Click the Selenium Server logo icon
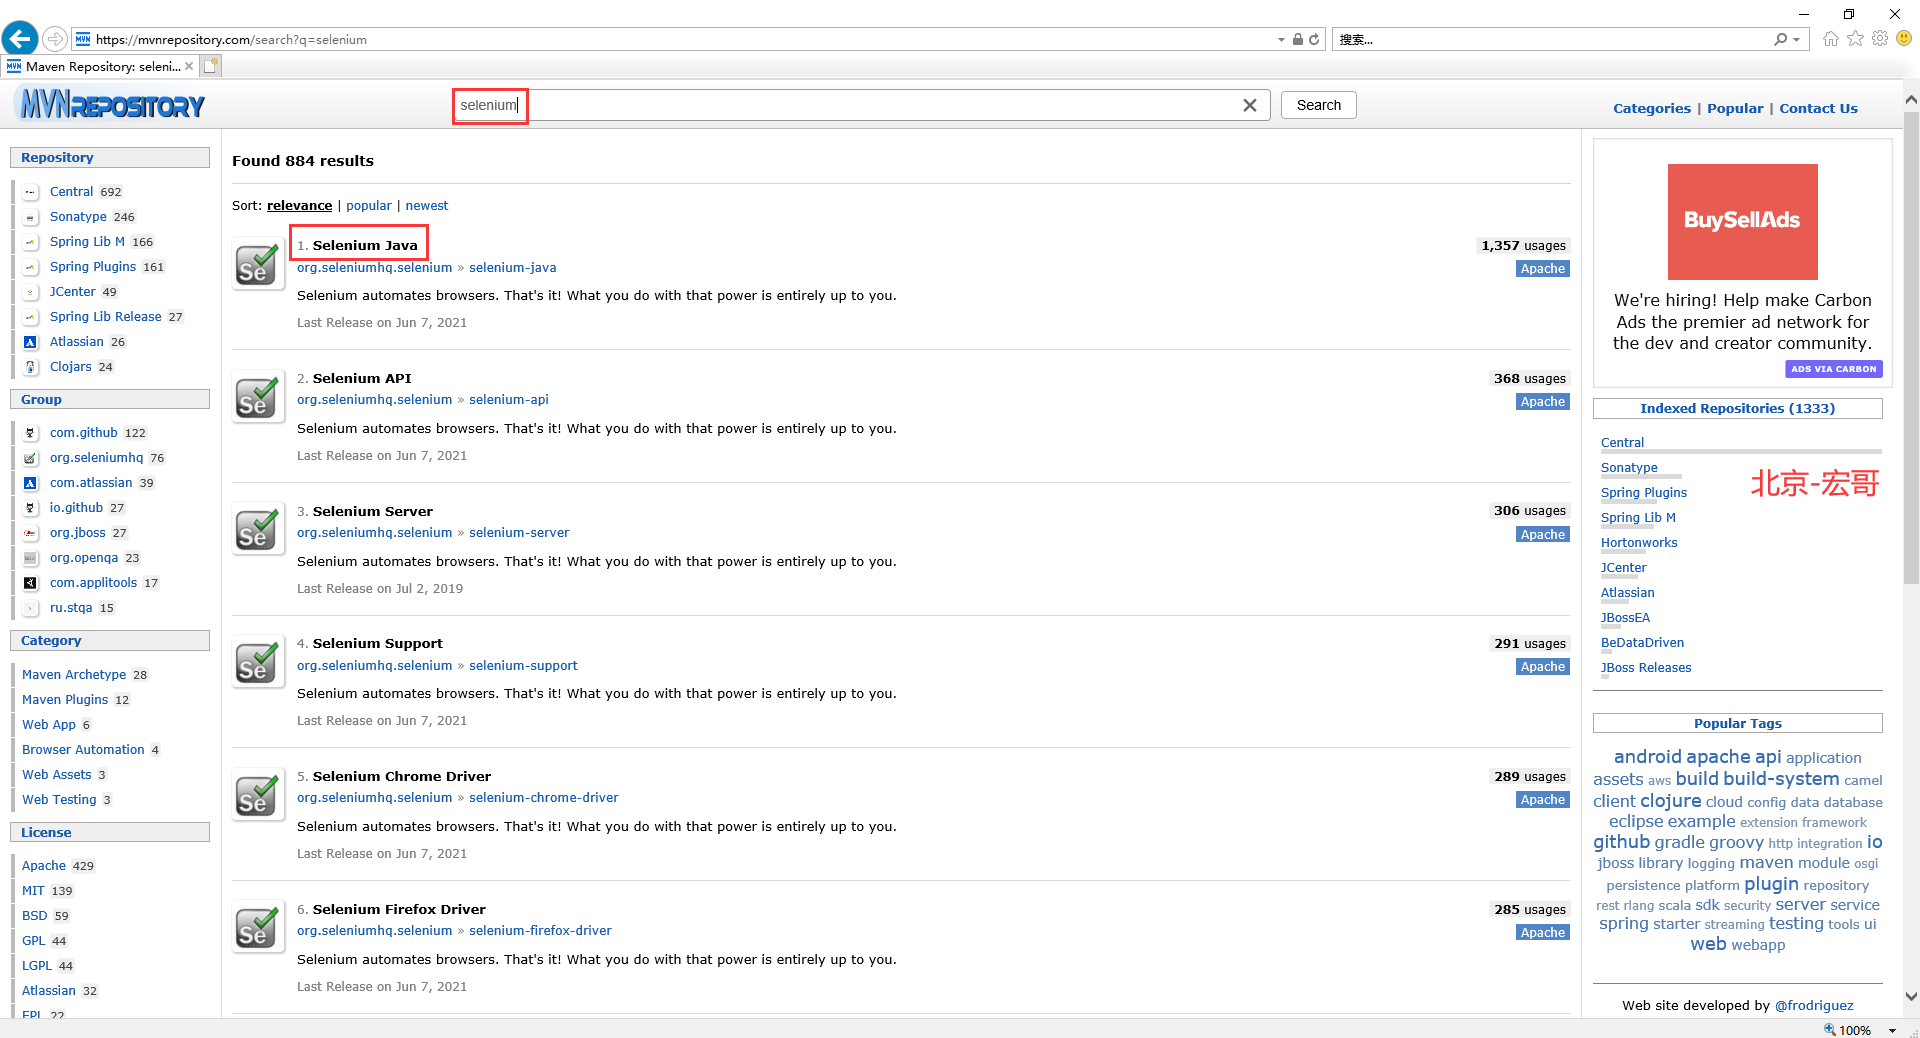 (257, 530)
